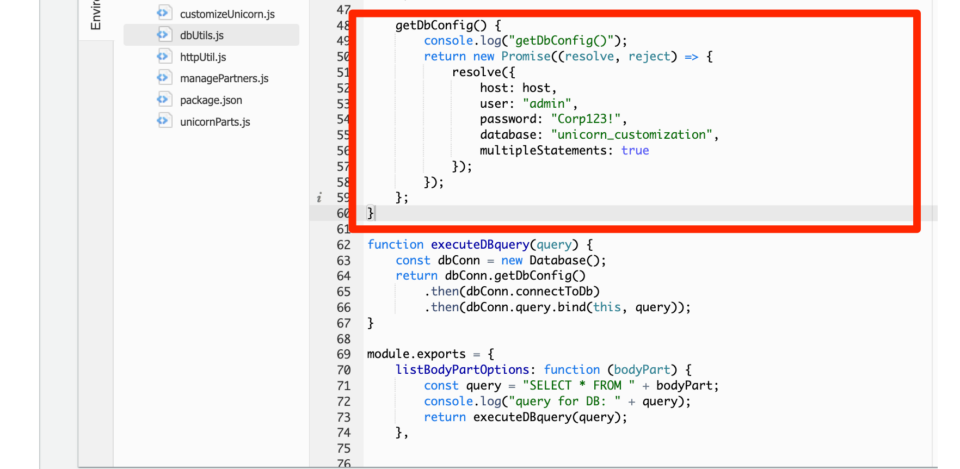Viewport: 960px width, 469px height.
Task: Select the package.json file name
Action: coord(211,100)
